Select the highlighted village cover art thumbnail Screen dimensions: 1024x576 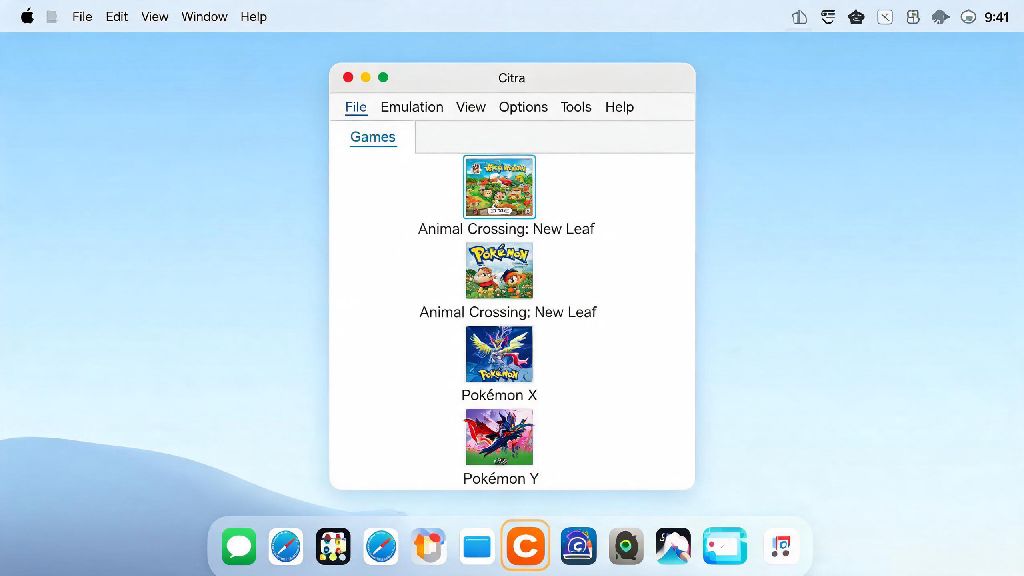coord(500,187)
